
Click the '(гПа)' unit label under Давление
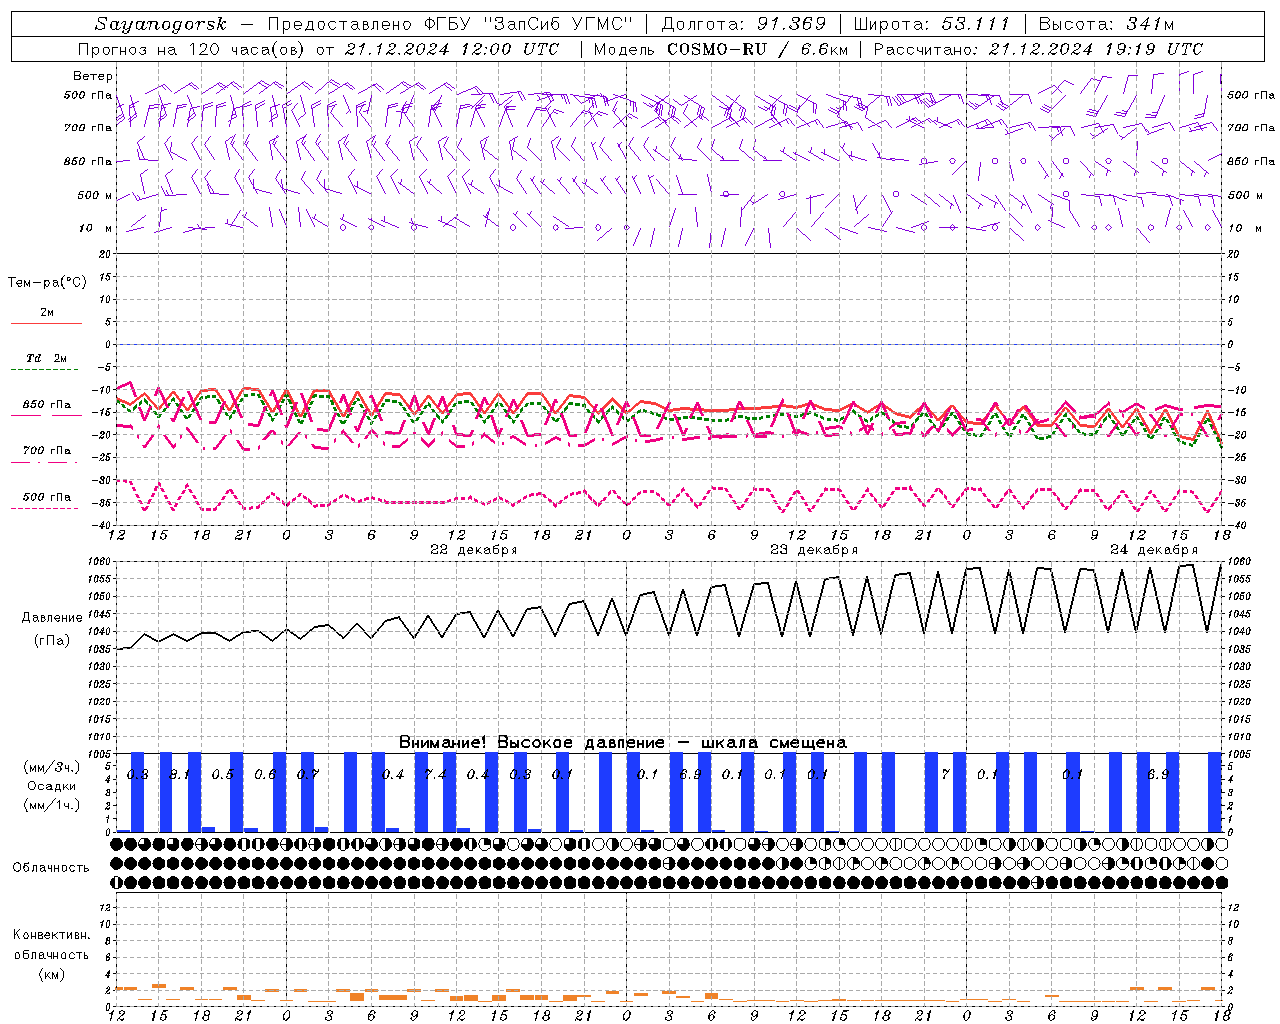click(x=52, y=640)
